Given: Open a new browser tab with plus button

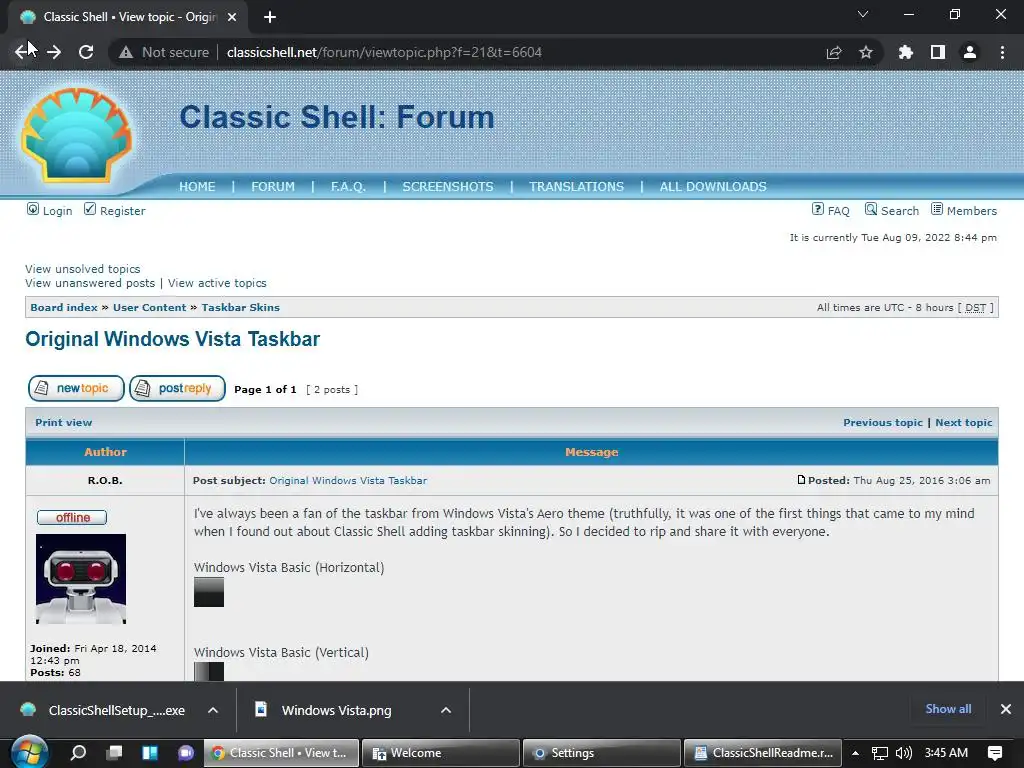Looking at the screenshot, I should pyautogui.click(x=270, y=17).
